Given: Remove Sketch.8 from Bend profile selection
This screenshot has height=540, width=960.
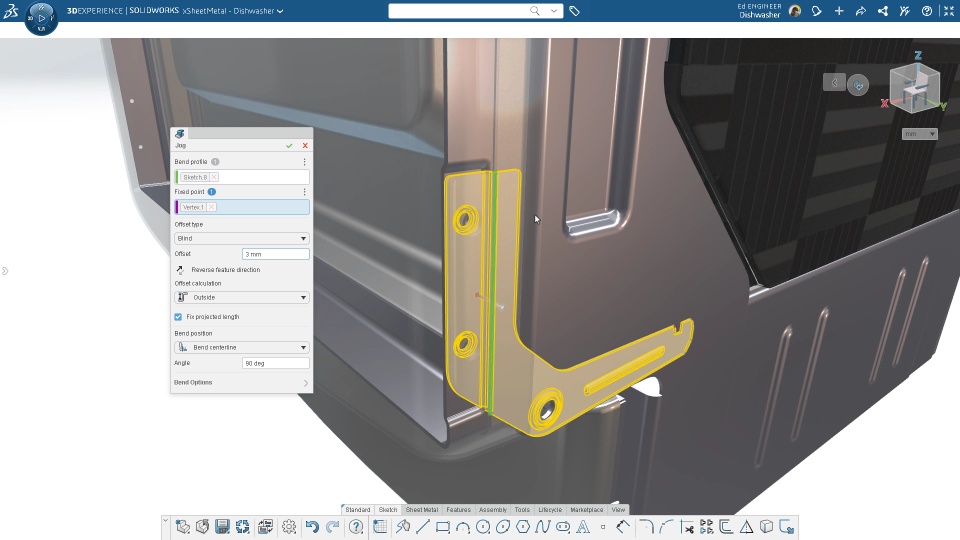Looking at the screenshot, I should [x=214, y=177].
